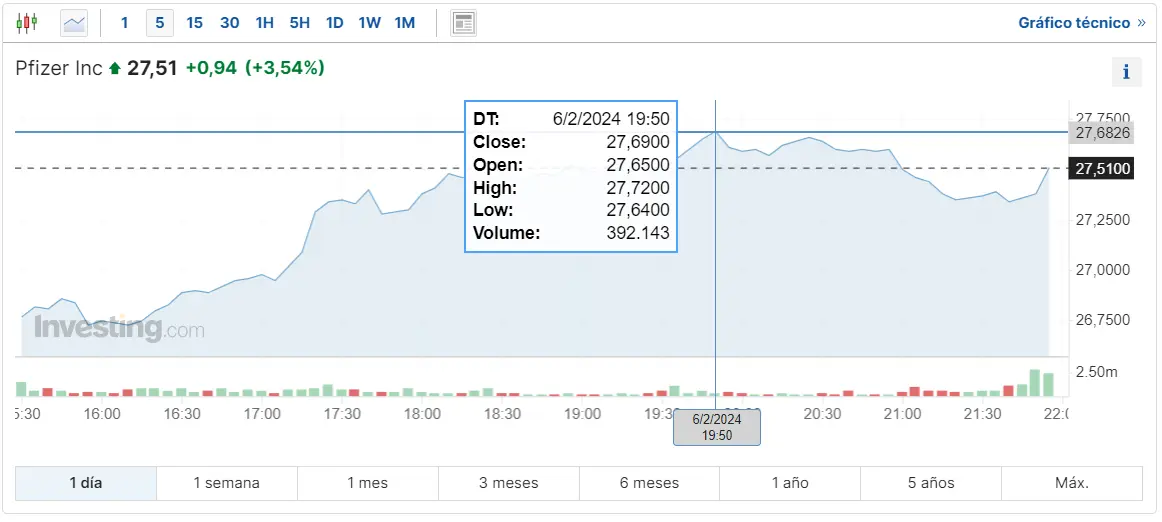Open the news overlay icon in toolbar
This screenshot has height=522, width=1162.
click(x=463, y=22)
